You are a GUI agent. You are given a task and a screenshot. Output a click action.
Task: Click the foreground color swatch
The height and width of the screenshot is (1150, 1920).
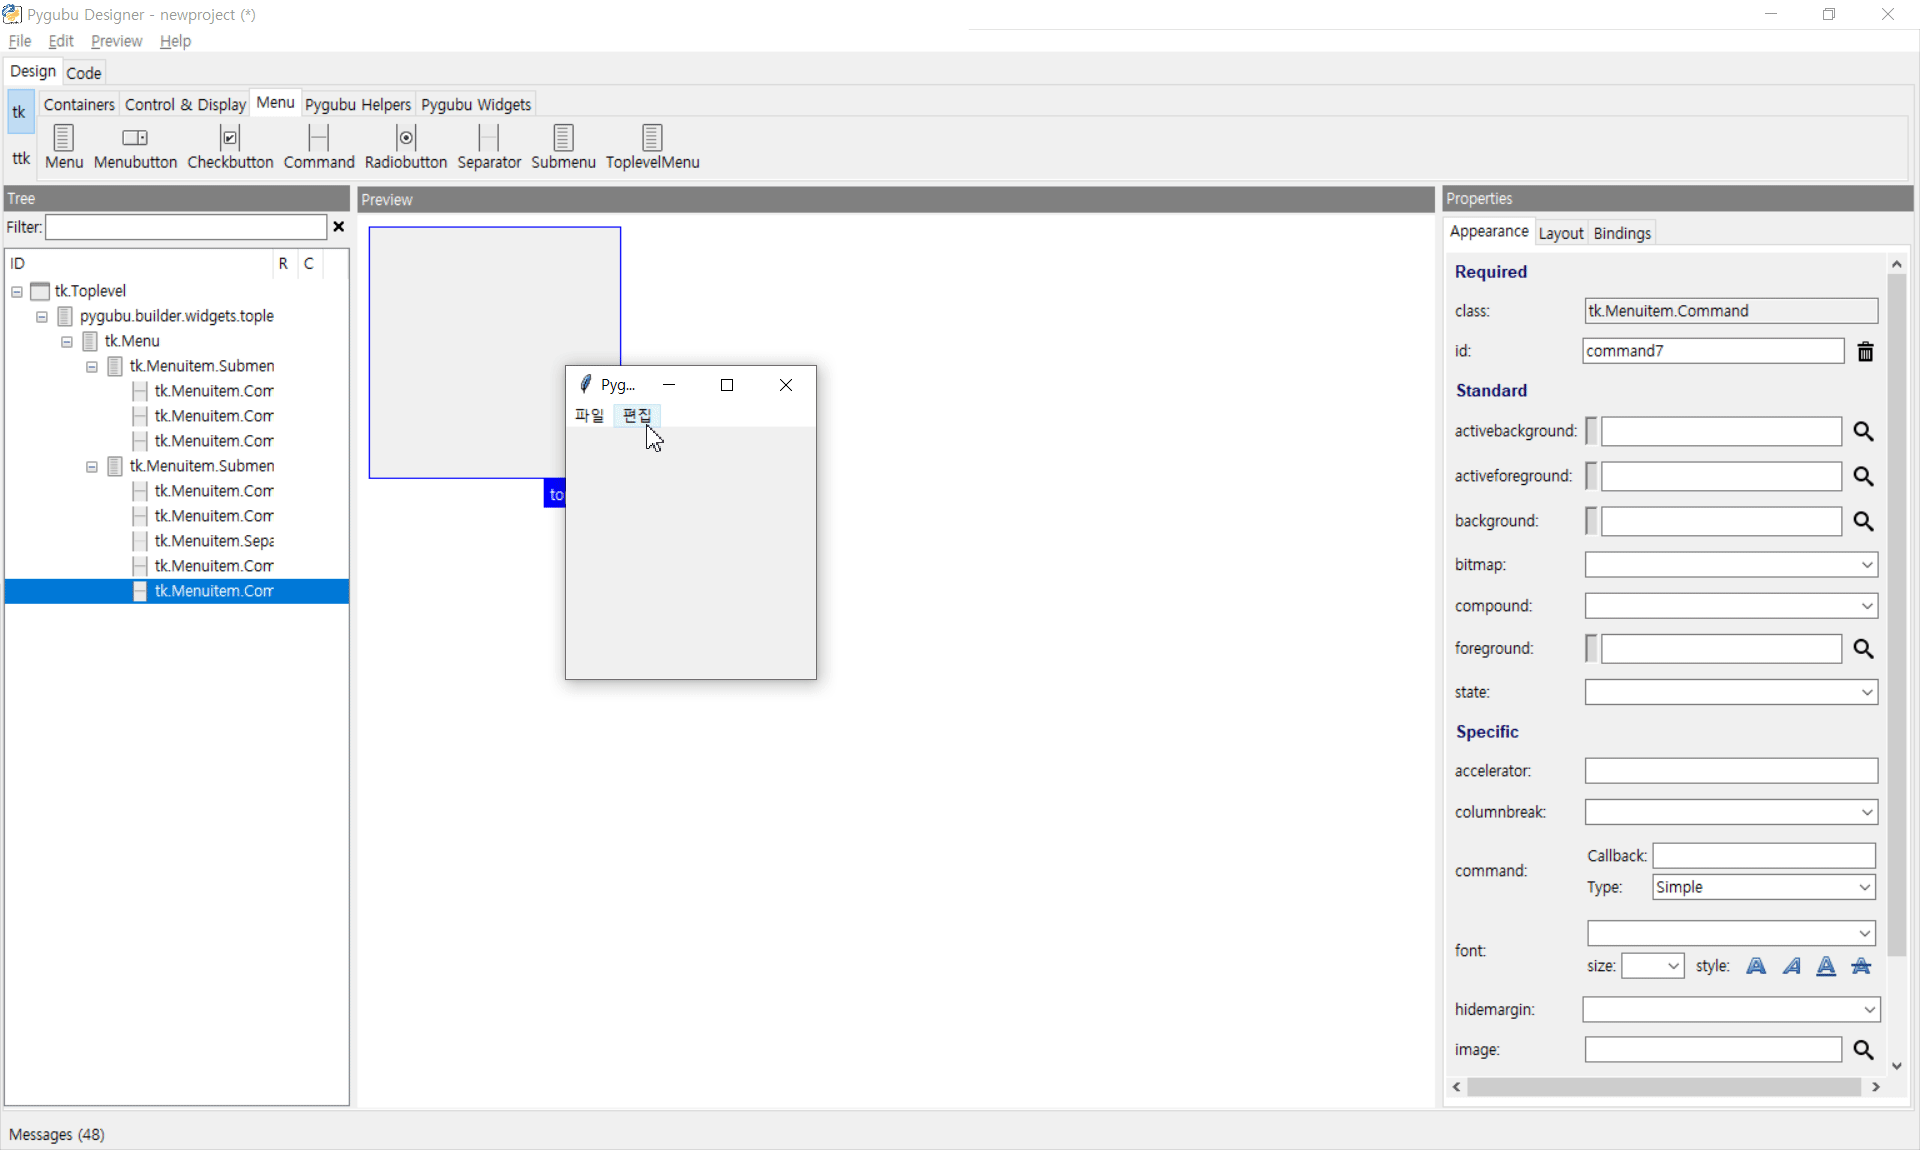[1591, 649]
